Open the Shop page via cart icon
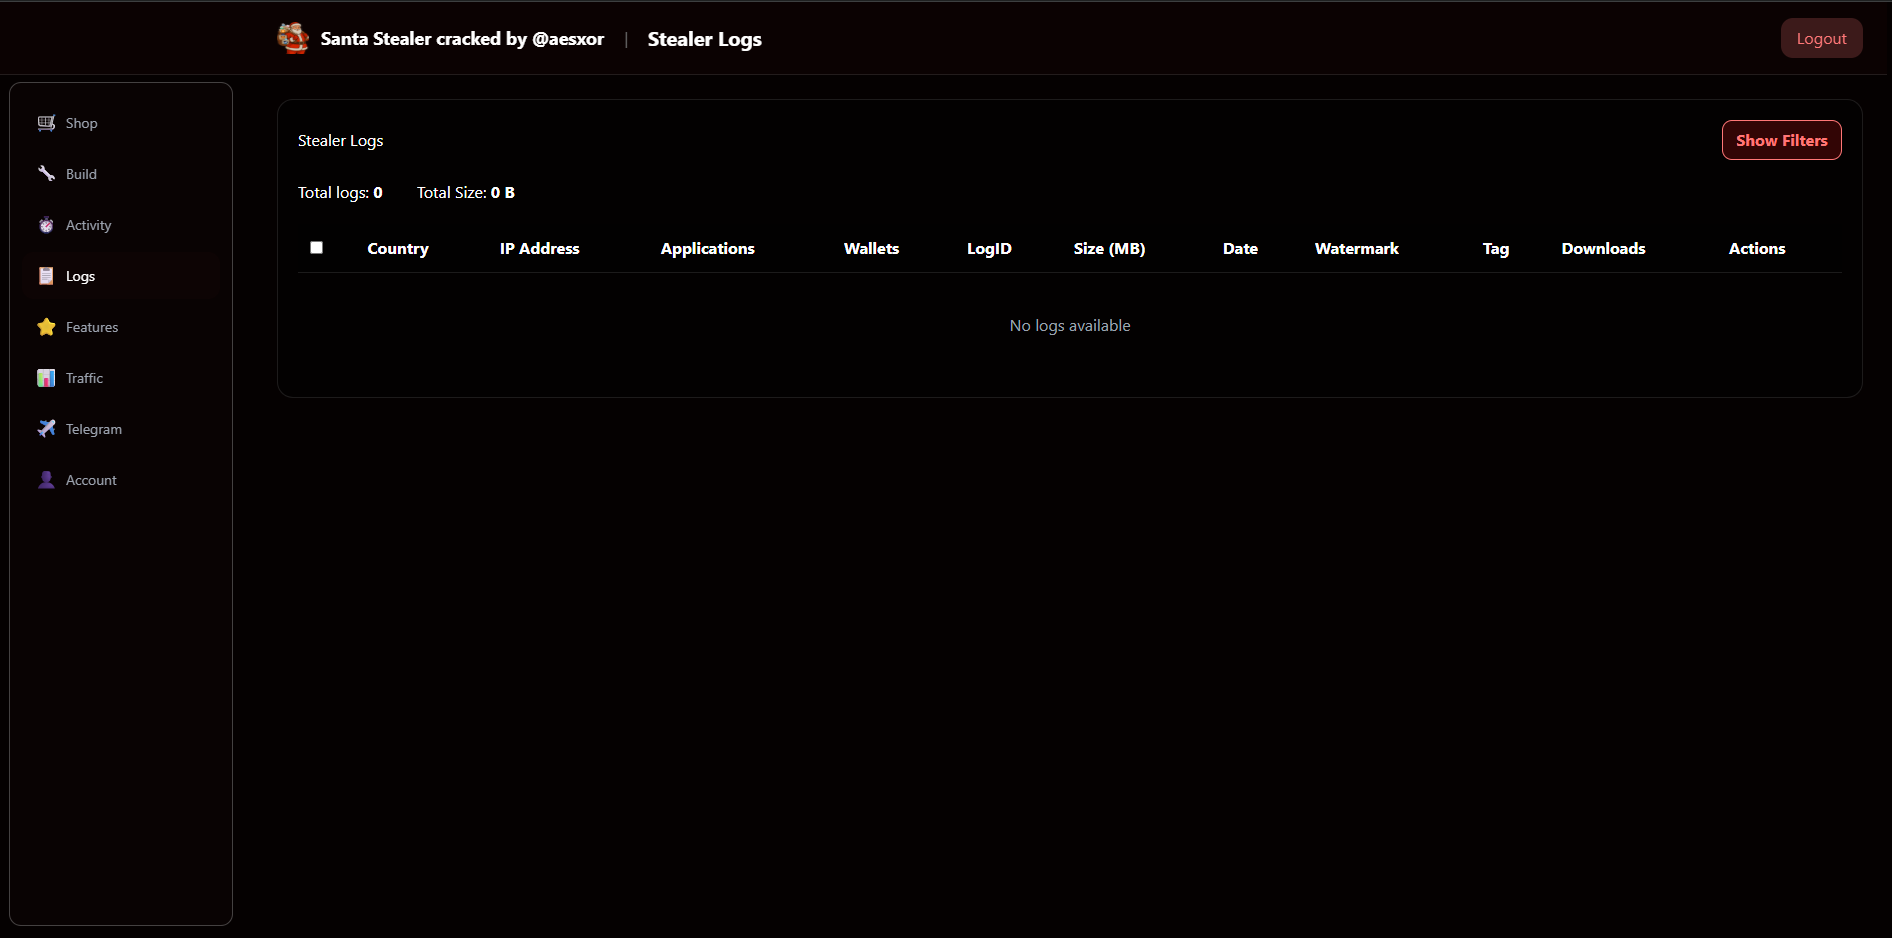Viewport: 1892px width, 938px height. [46, 123]
